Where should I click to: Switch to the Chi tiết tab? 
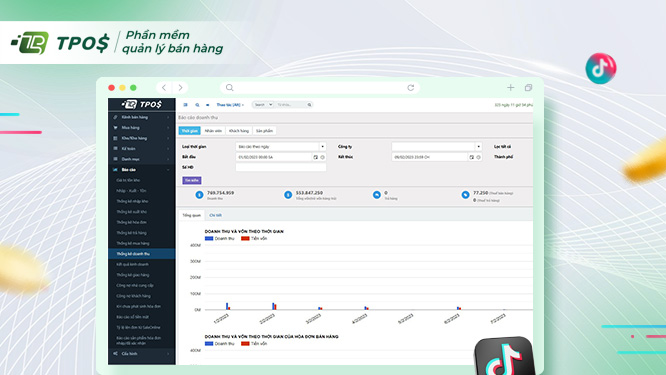point(215,215)
